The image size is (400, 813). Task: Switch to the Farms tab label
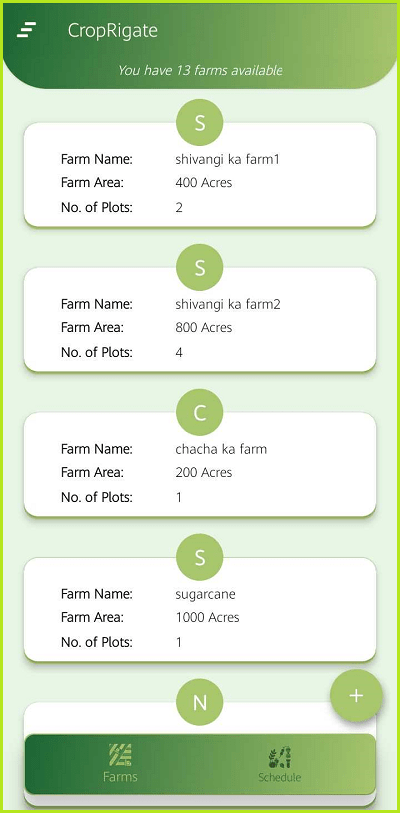coord(120,777)
